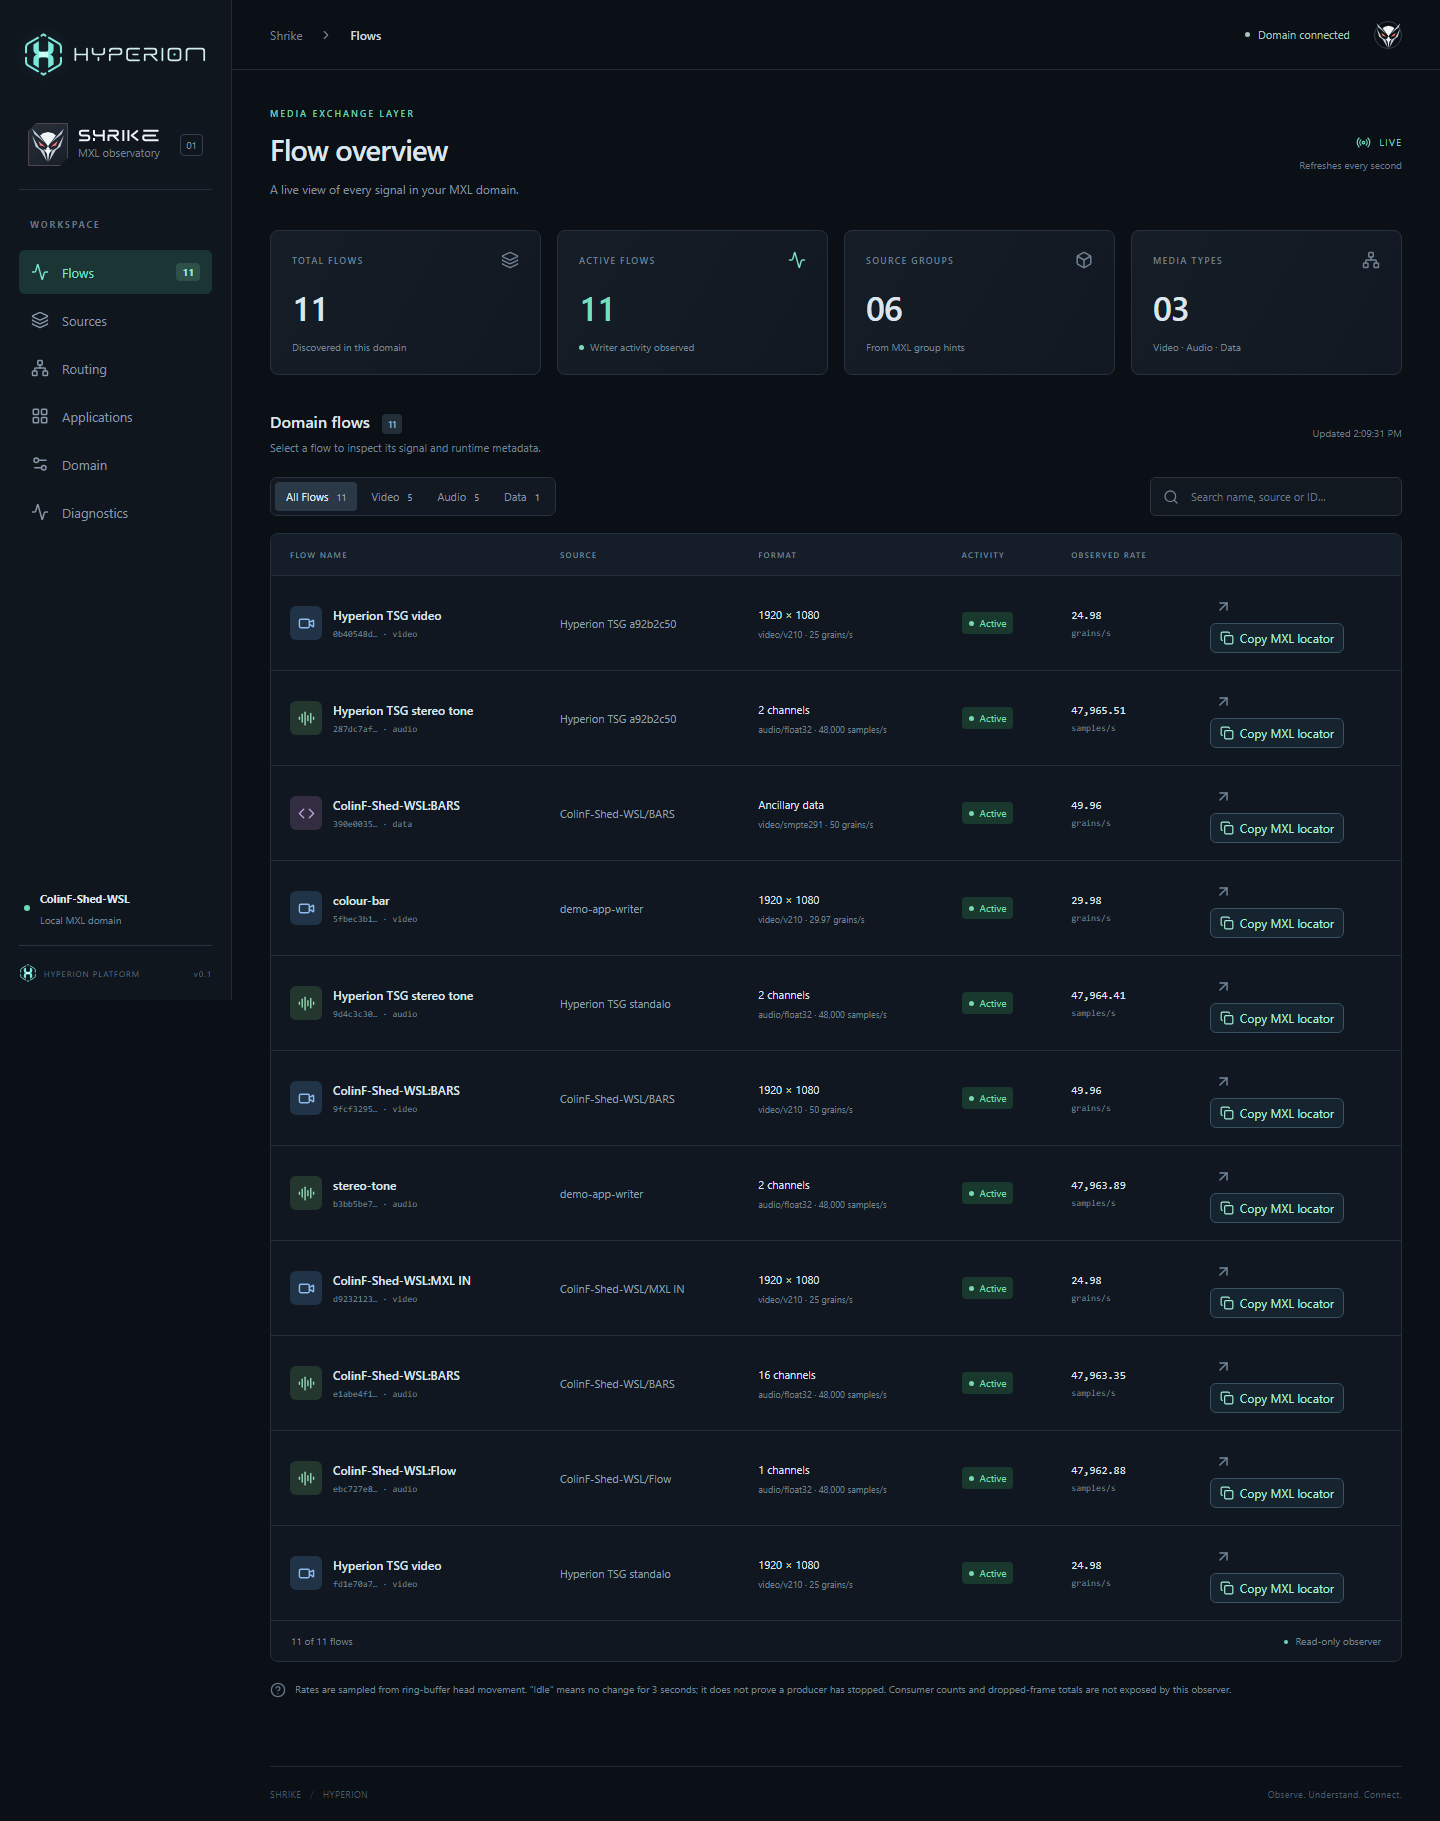Open ColinF-Shed-WSL:MXL IN via arrow icon
Viewport: 1440px width, 1821px height.
(x=1223, y=1272)
